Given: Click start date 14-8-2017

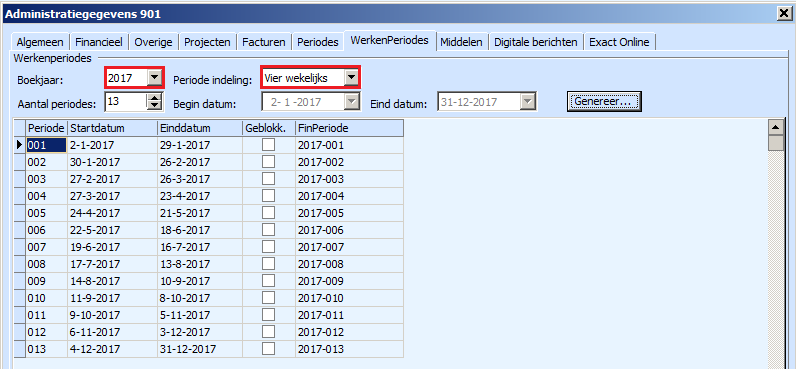Looking at the screenshot, I should (x=112, y=281).
